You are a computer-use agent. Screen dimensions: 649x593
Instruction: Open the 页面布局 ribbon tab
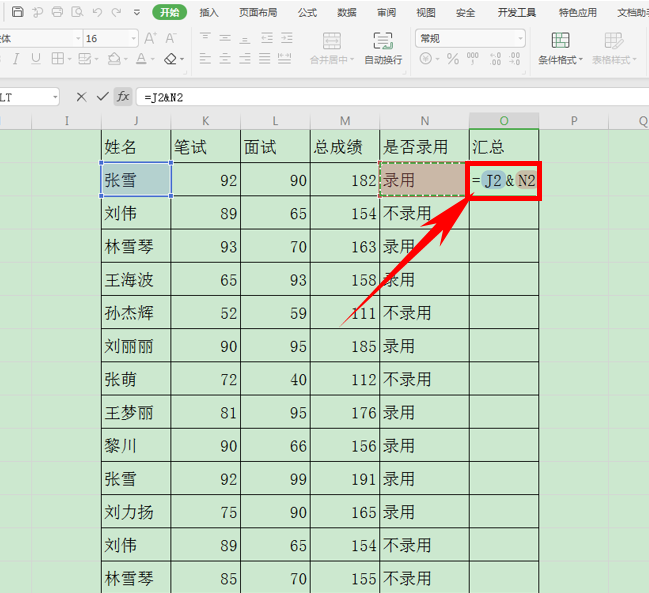click(258, 12)
